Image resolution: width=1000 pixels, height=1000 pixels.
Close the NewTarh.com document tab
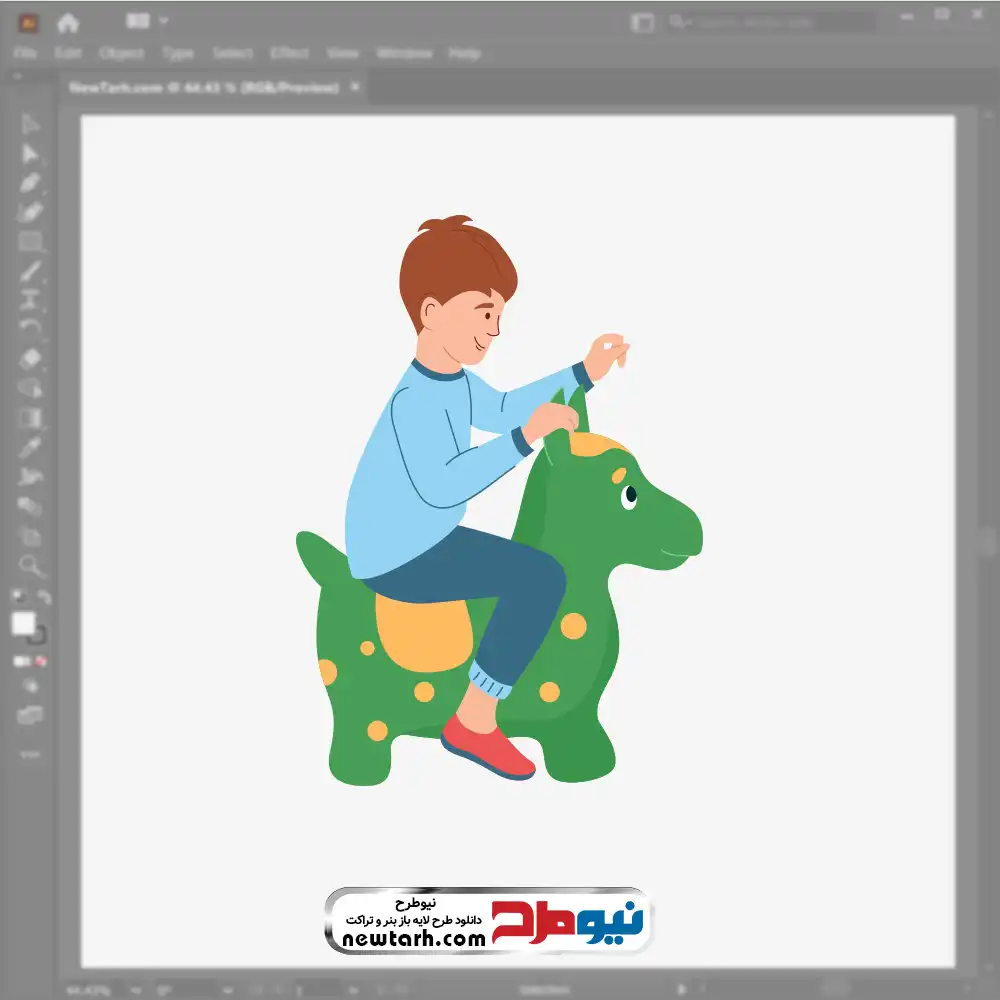point(355,86)
